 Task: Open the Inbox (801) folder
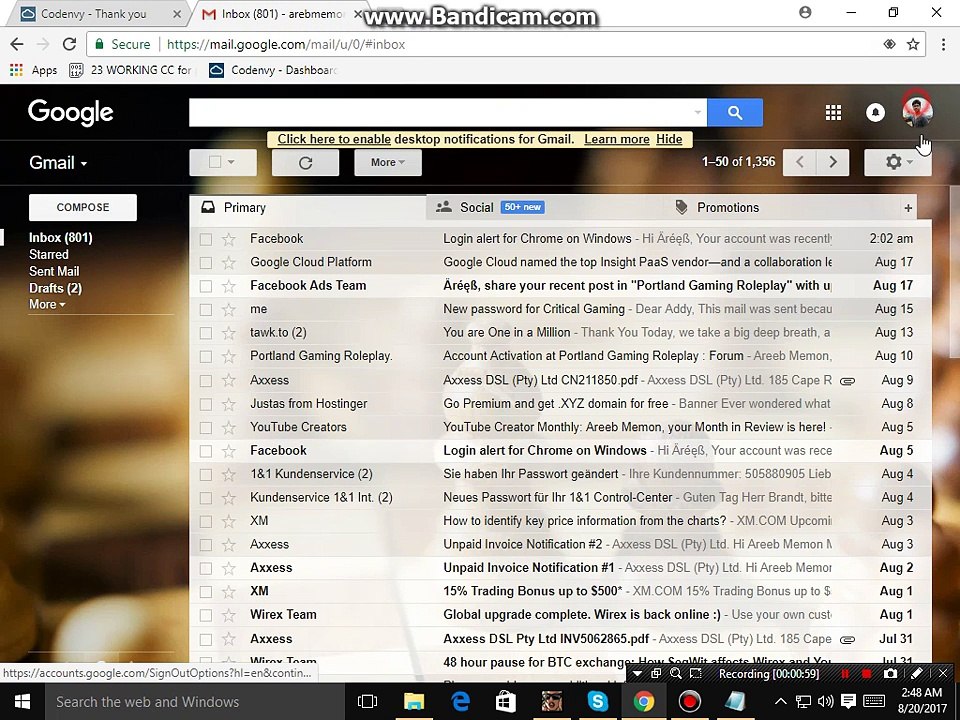pos(61,238)
